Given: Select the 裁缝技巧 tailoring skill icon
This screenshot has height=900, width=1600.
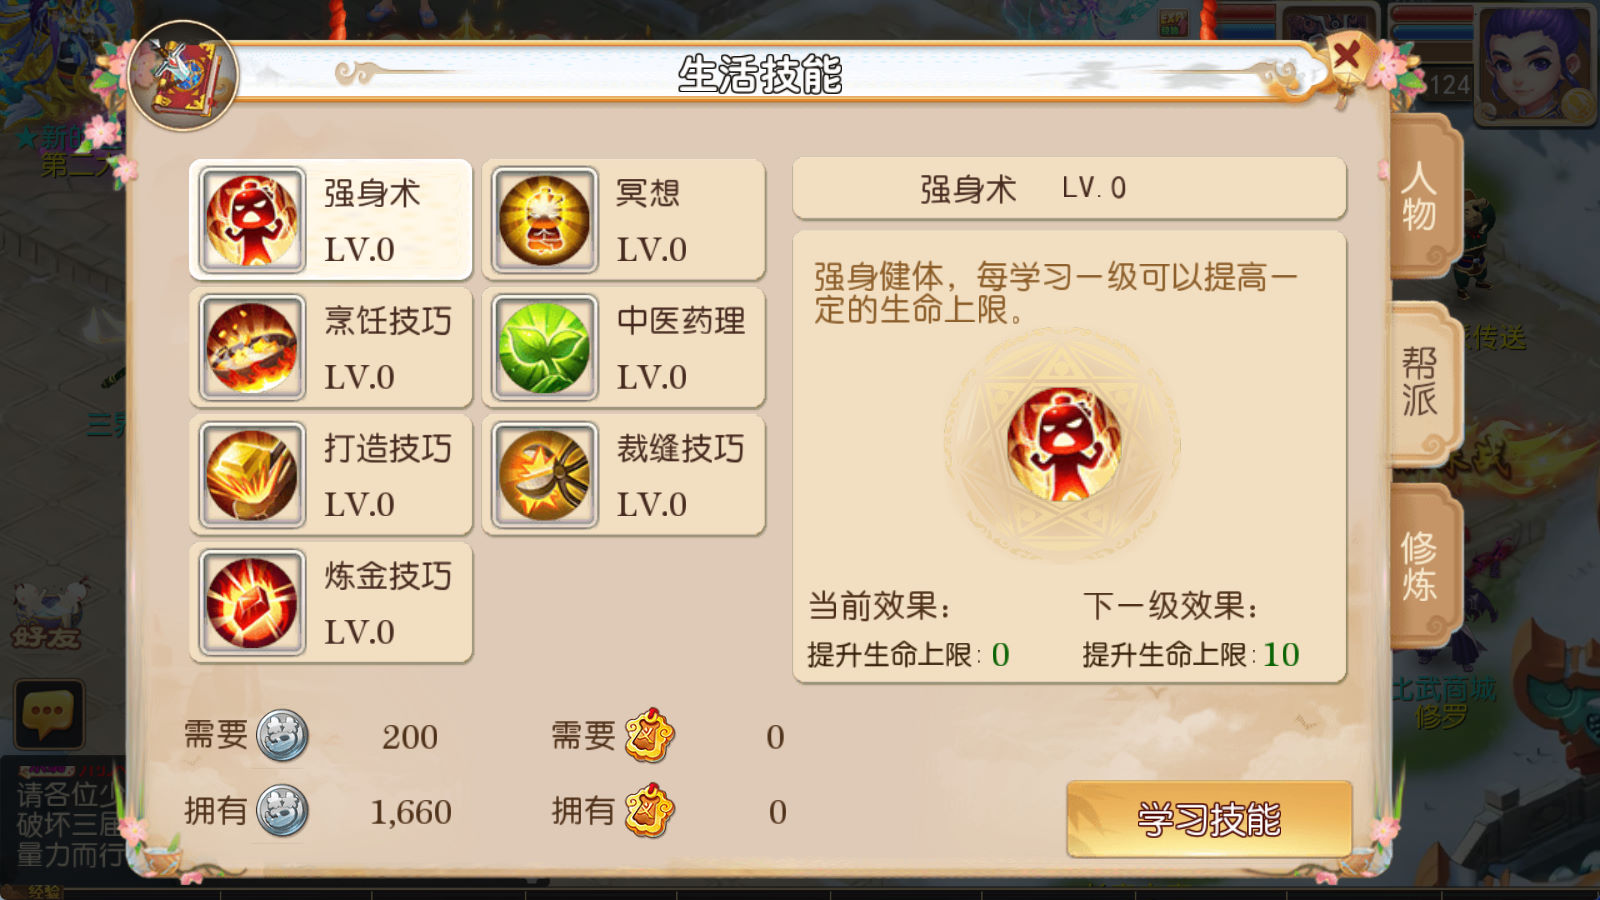Looking at the screenshot, I should coord(545,475).
